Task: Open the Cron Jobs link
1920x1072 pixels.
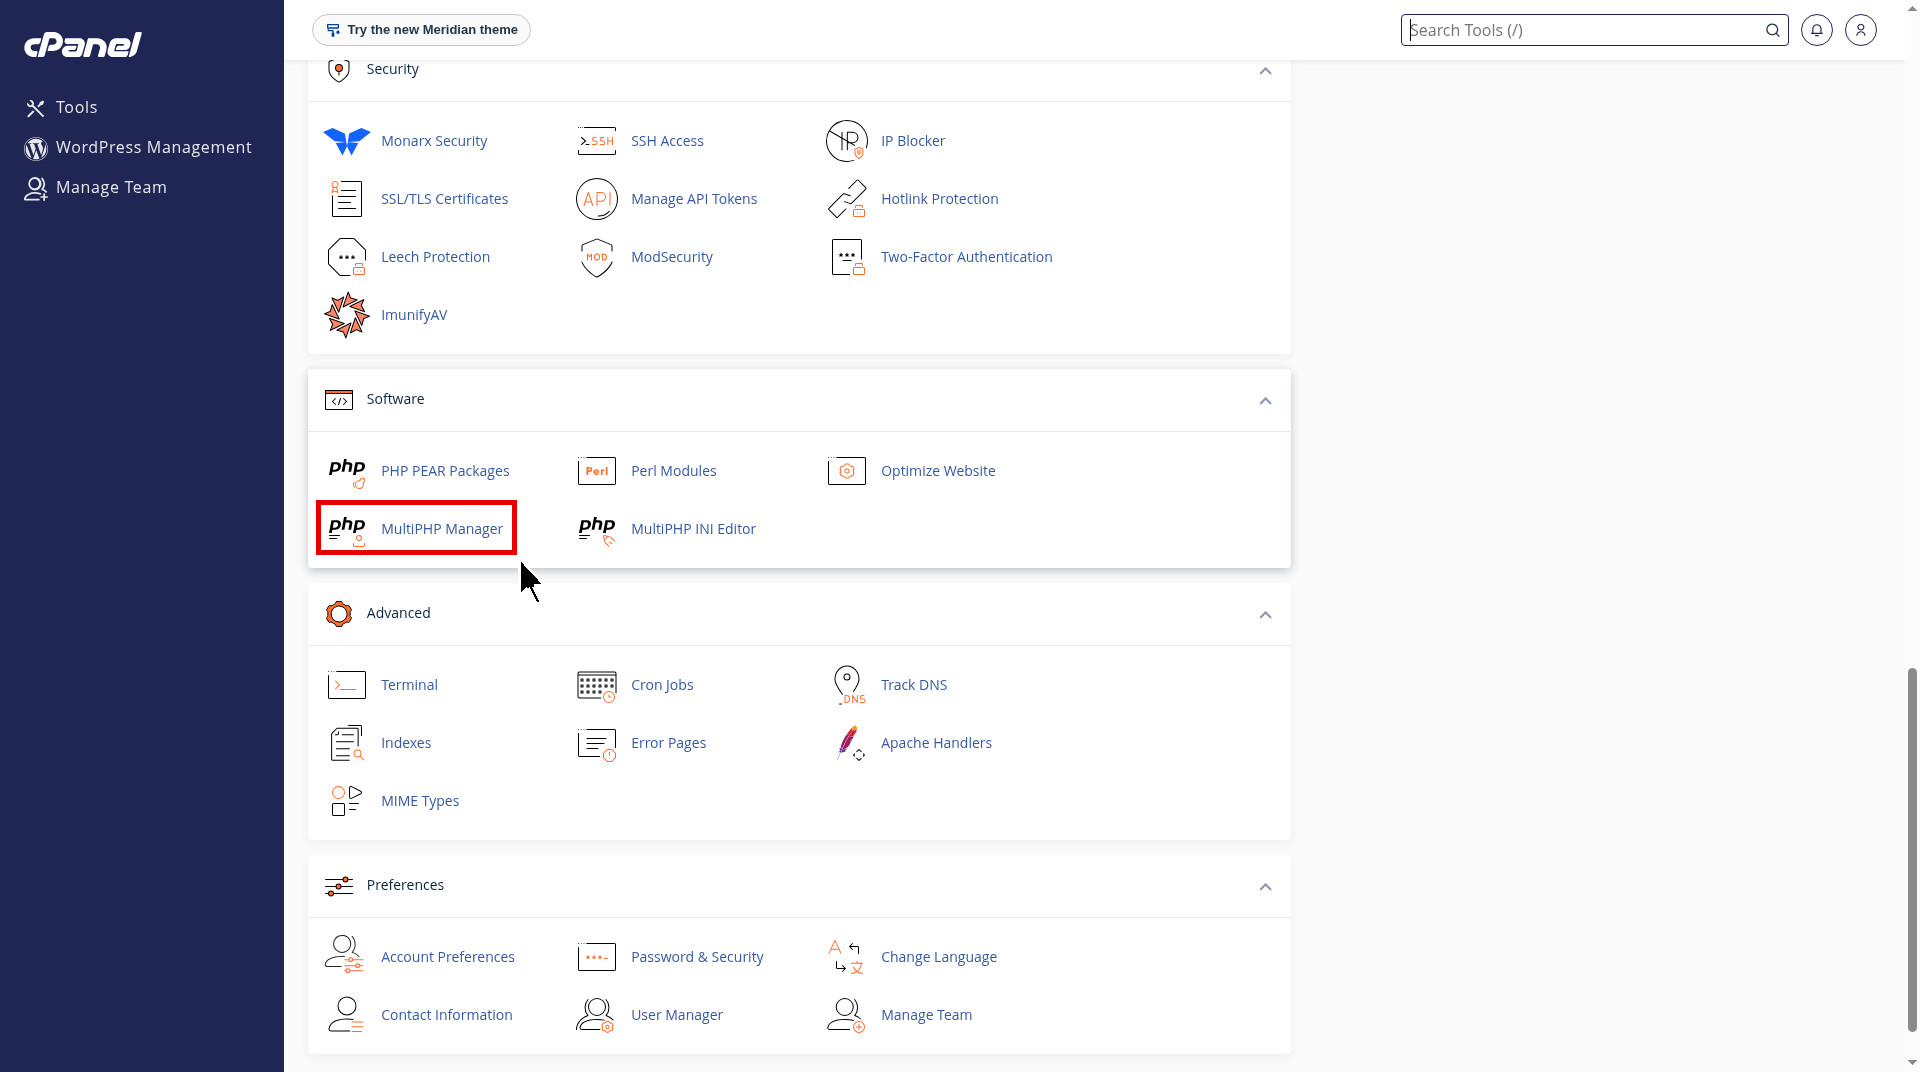Action: [x=662, y=685]
